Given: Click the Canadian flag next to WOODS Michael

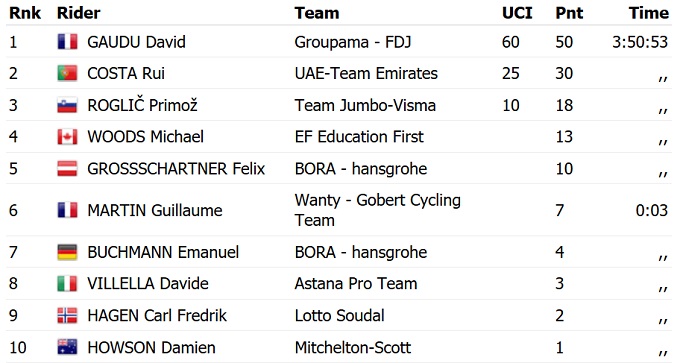Looking at the screenshot, I should (x=67, y=137).
